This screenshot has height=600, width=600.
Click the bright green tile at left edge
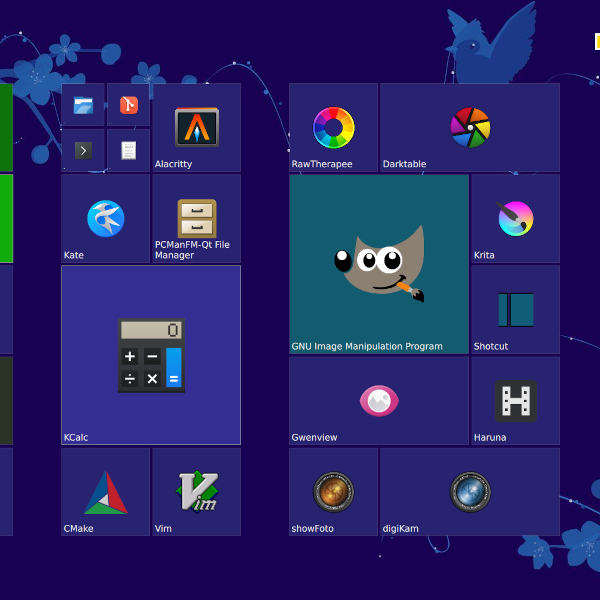pyautogui.click(x=6, y=219)
